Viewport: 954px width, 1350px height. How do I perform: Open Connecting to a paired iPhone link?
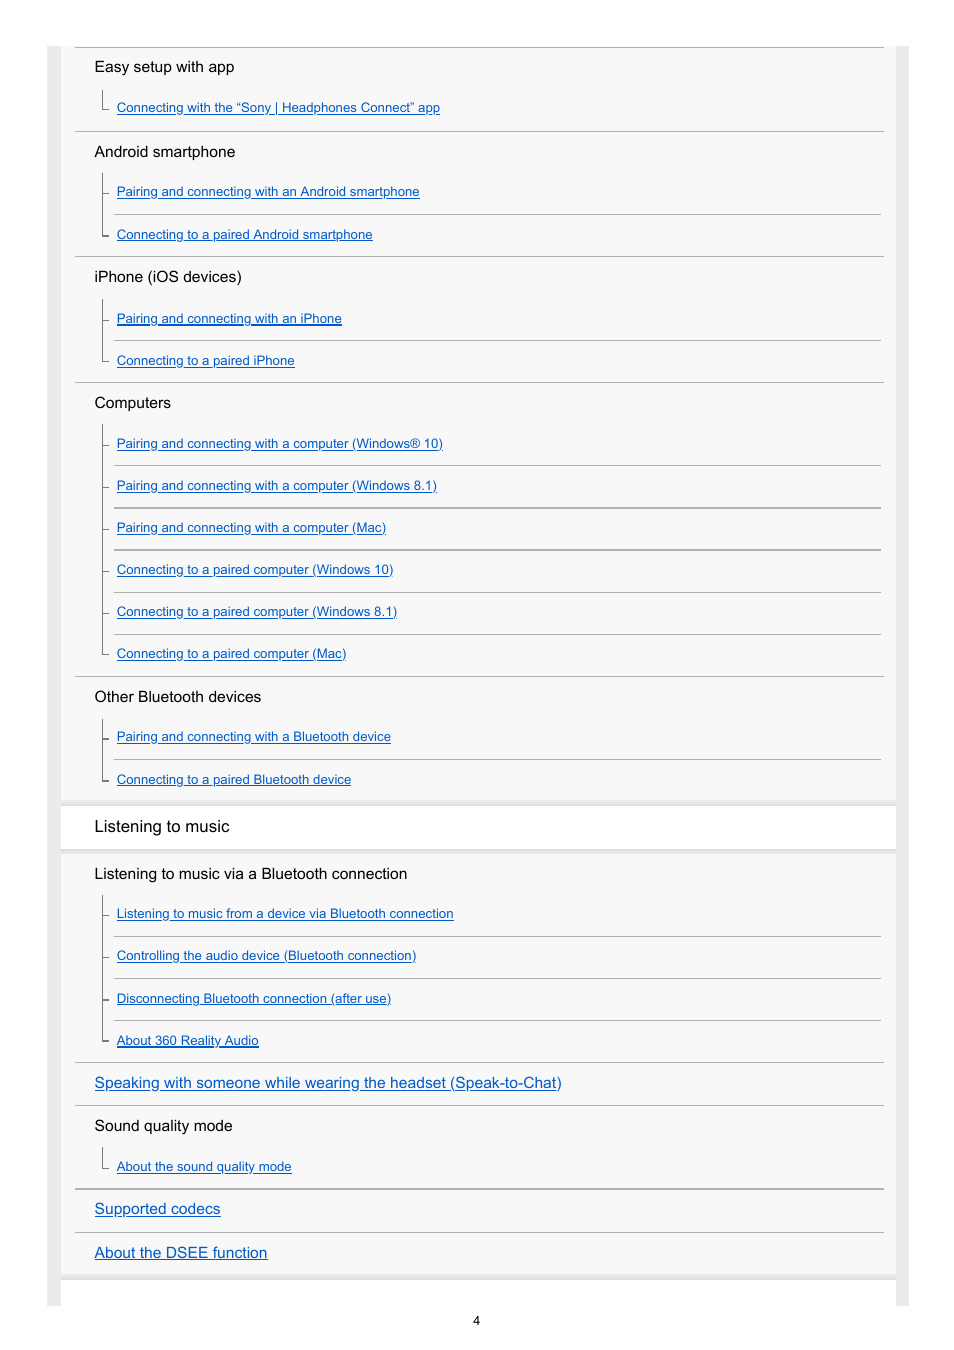click(x=205, y=361)
